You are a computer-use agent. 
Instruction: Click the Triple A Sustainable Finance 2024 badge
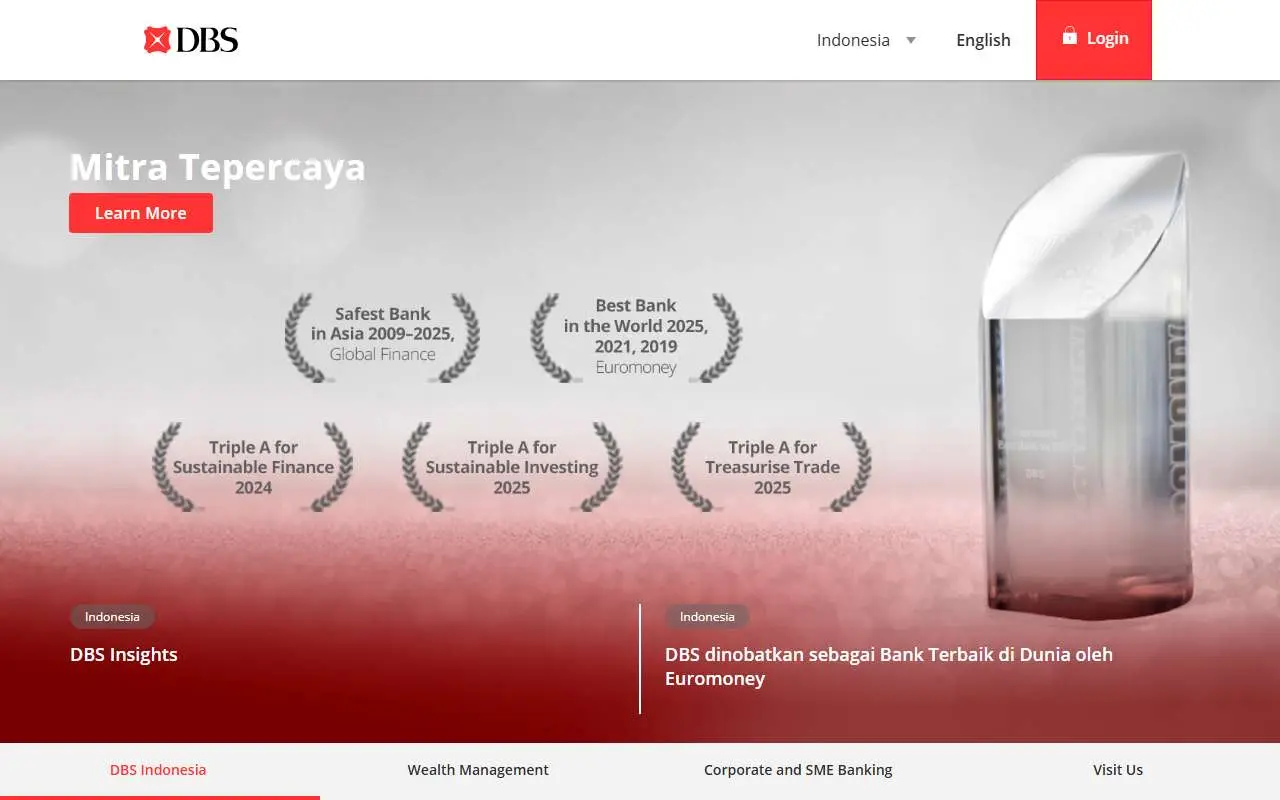pyautogui.click(x=253, y=467)
